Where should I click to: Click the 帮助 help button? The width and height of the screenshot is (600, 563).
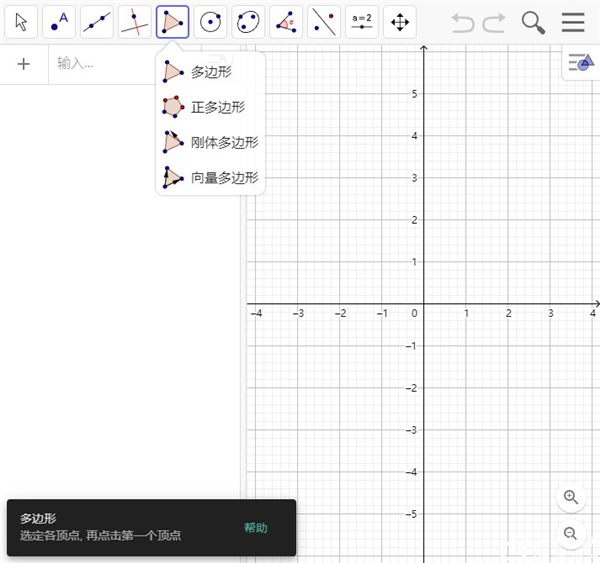(x=256, y=528)
